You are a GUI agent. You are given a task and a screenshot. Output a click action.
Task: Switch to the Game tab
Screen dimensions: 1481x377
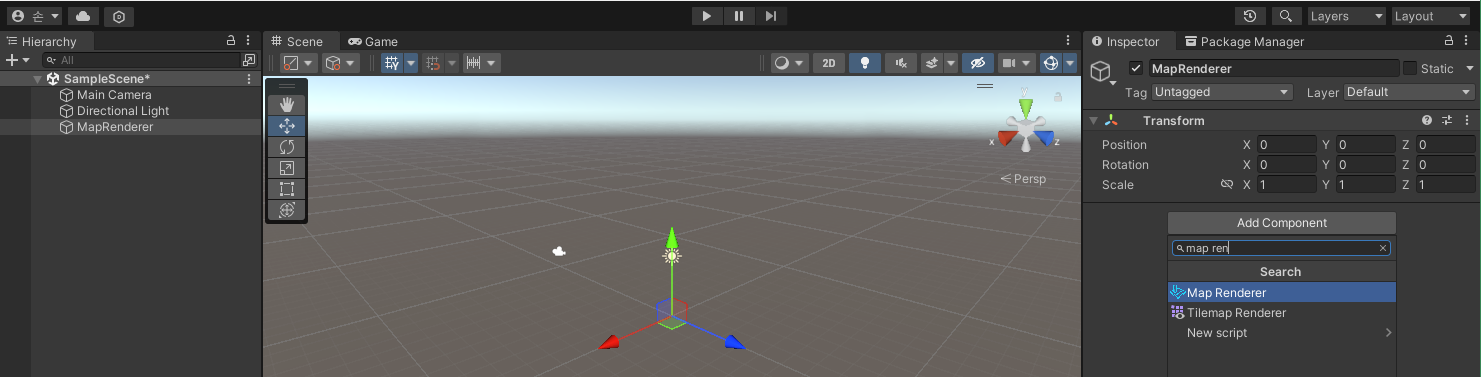(x=373, y=41)
